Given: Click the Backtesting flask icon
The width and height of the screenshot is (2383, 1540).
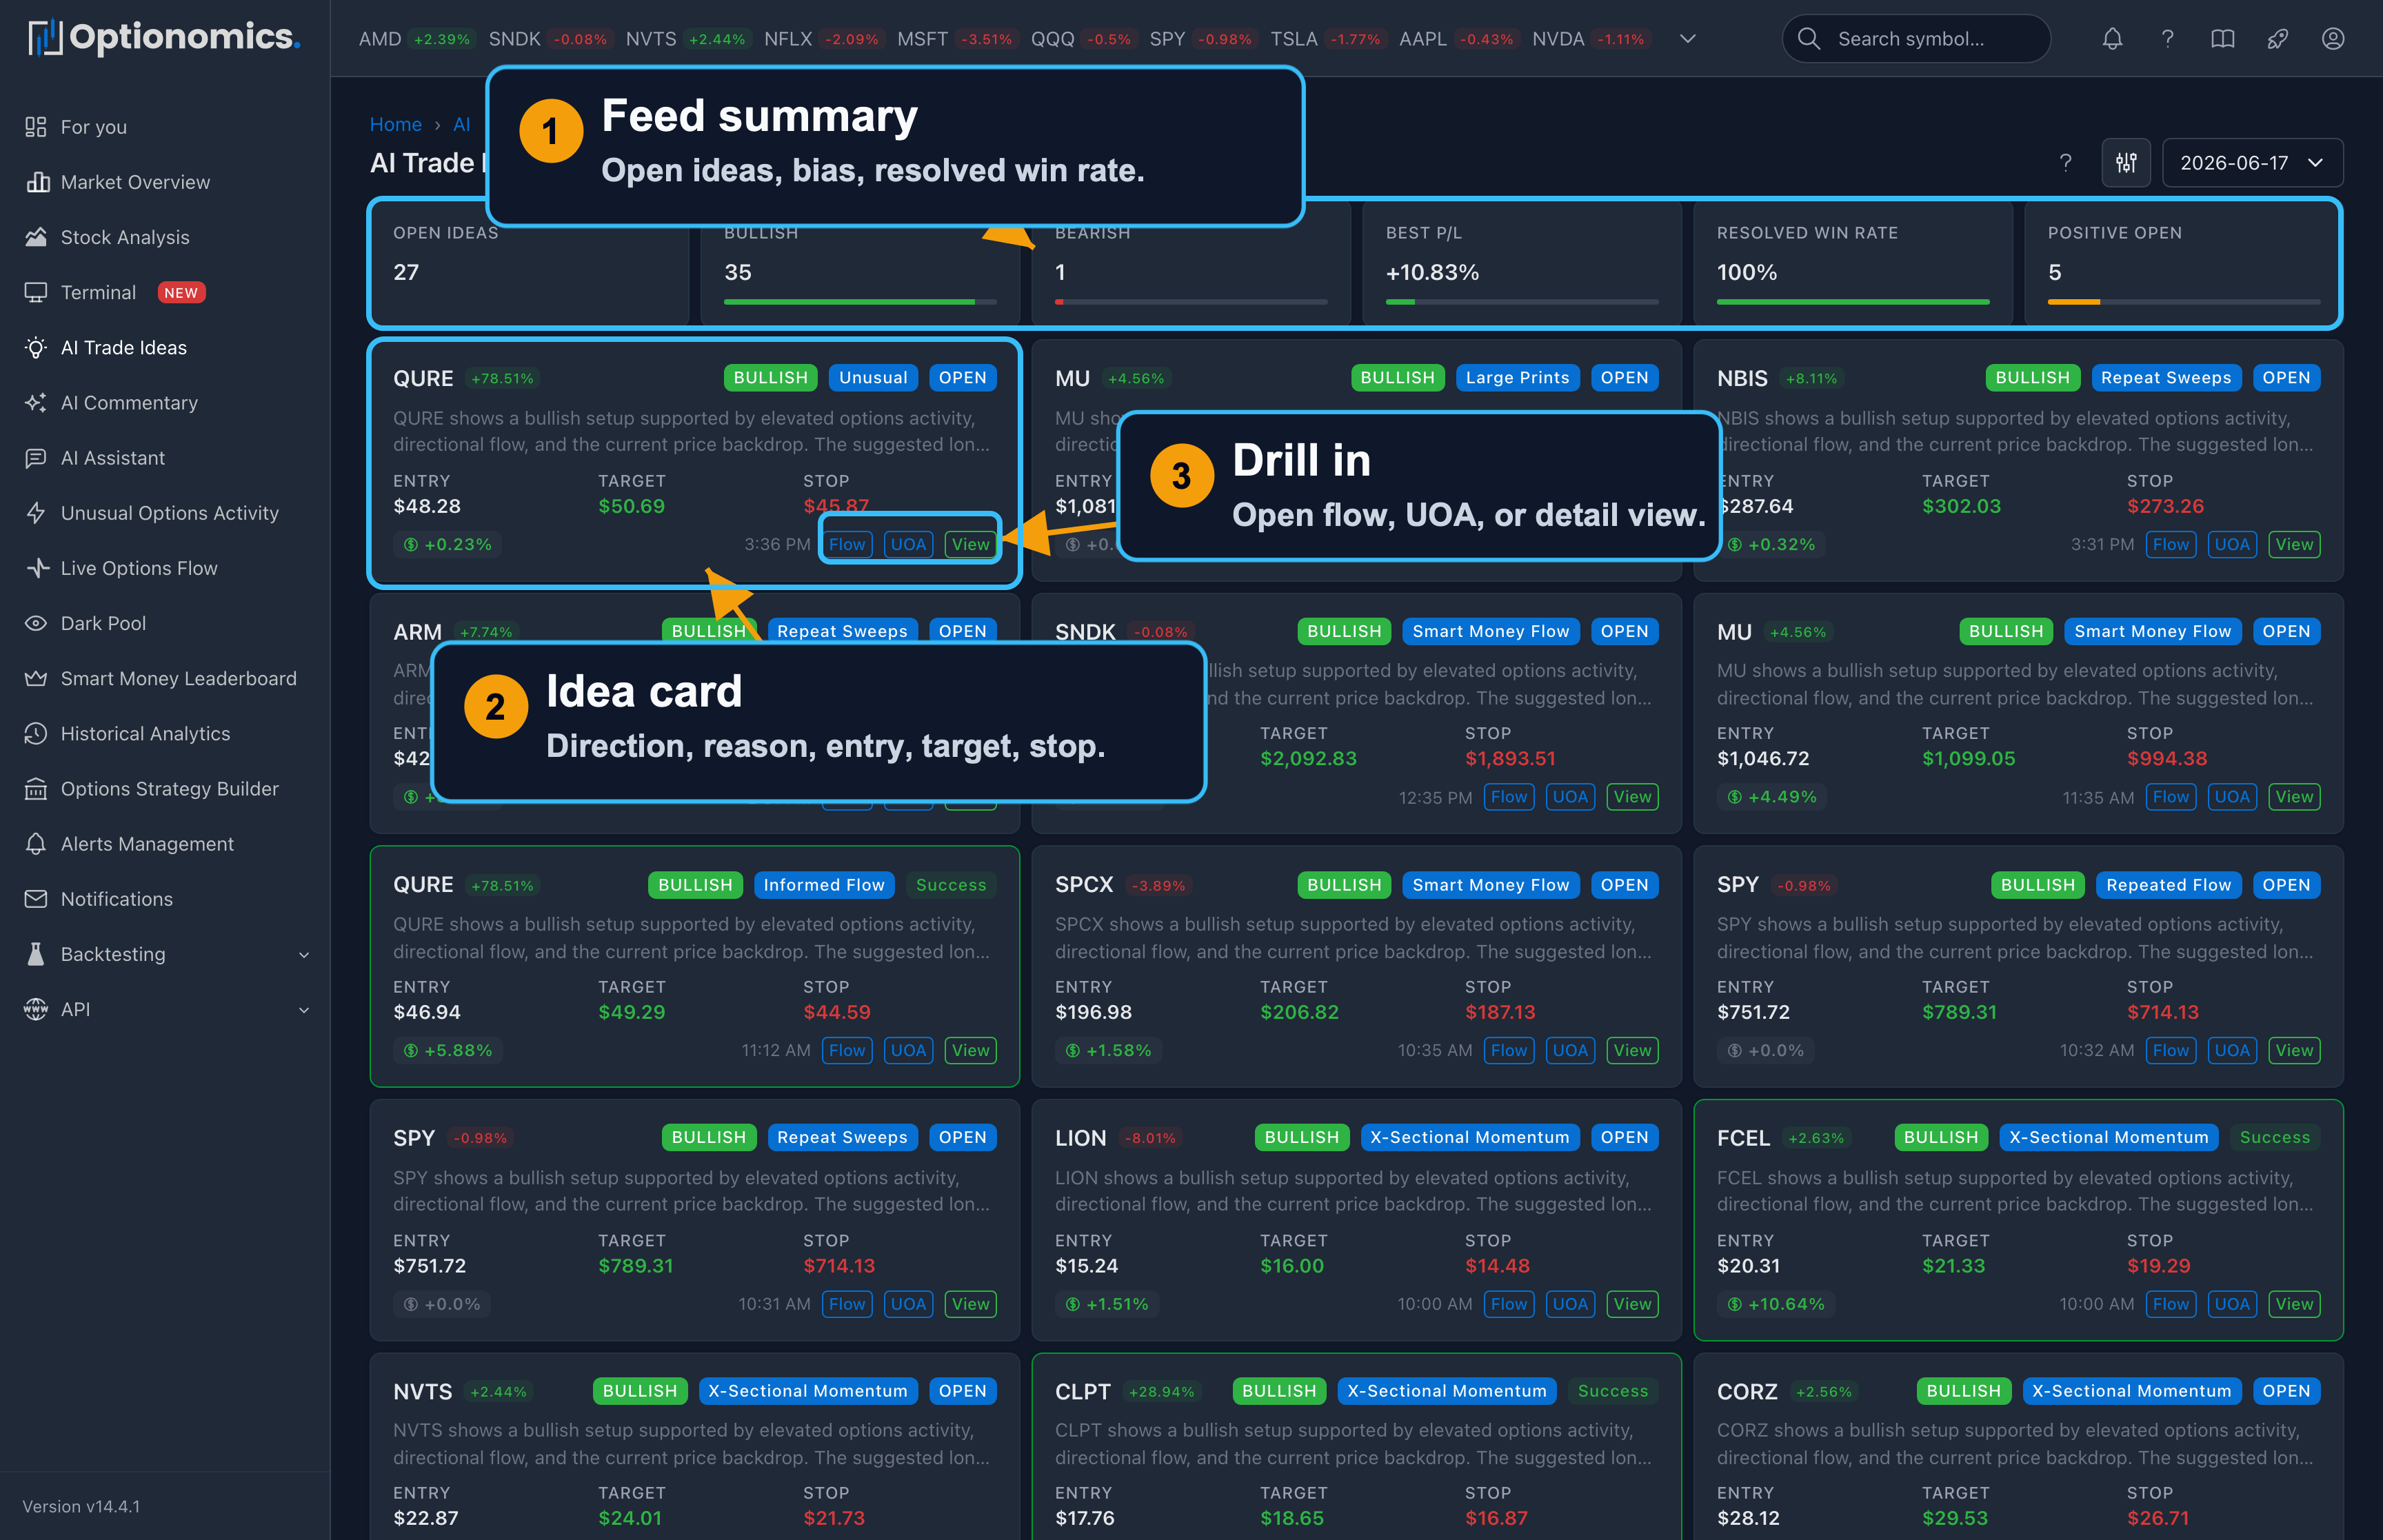Looking at the screenshot, I should pyautogui.click(x=36, y=953).
